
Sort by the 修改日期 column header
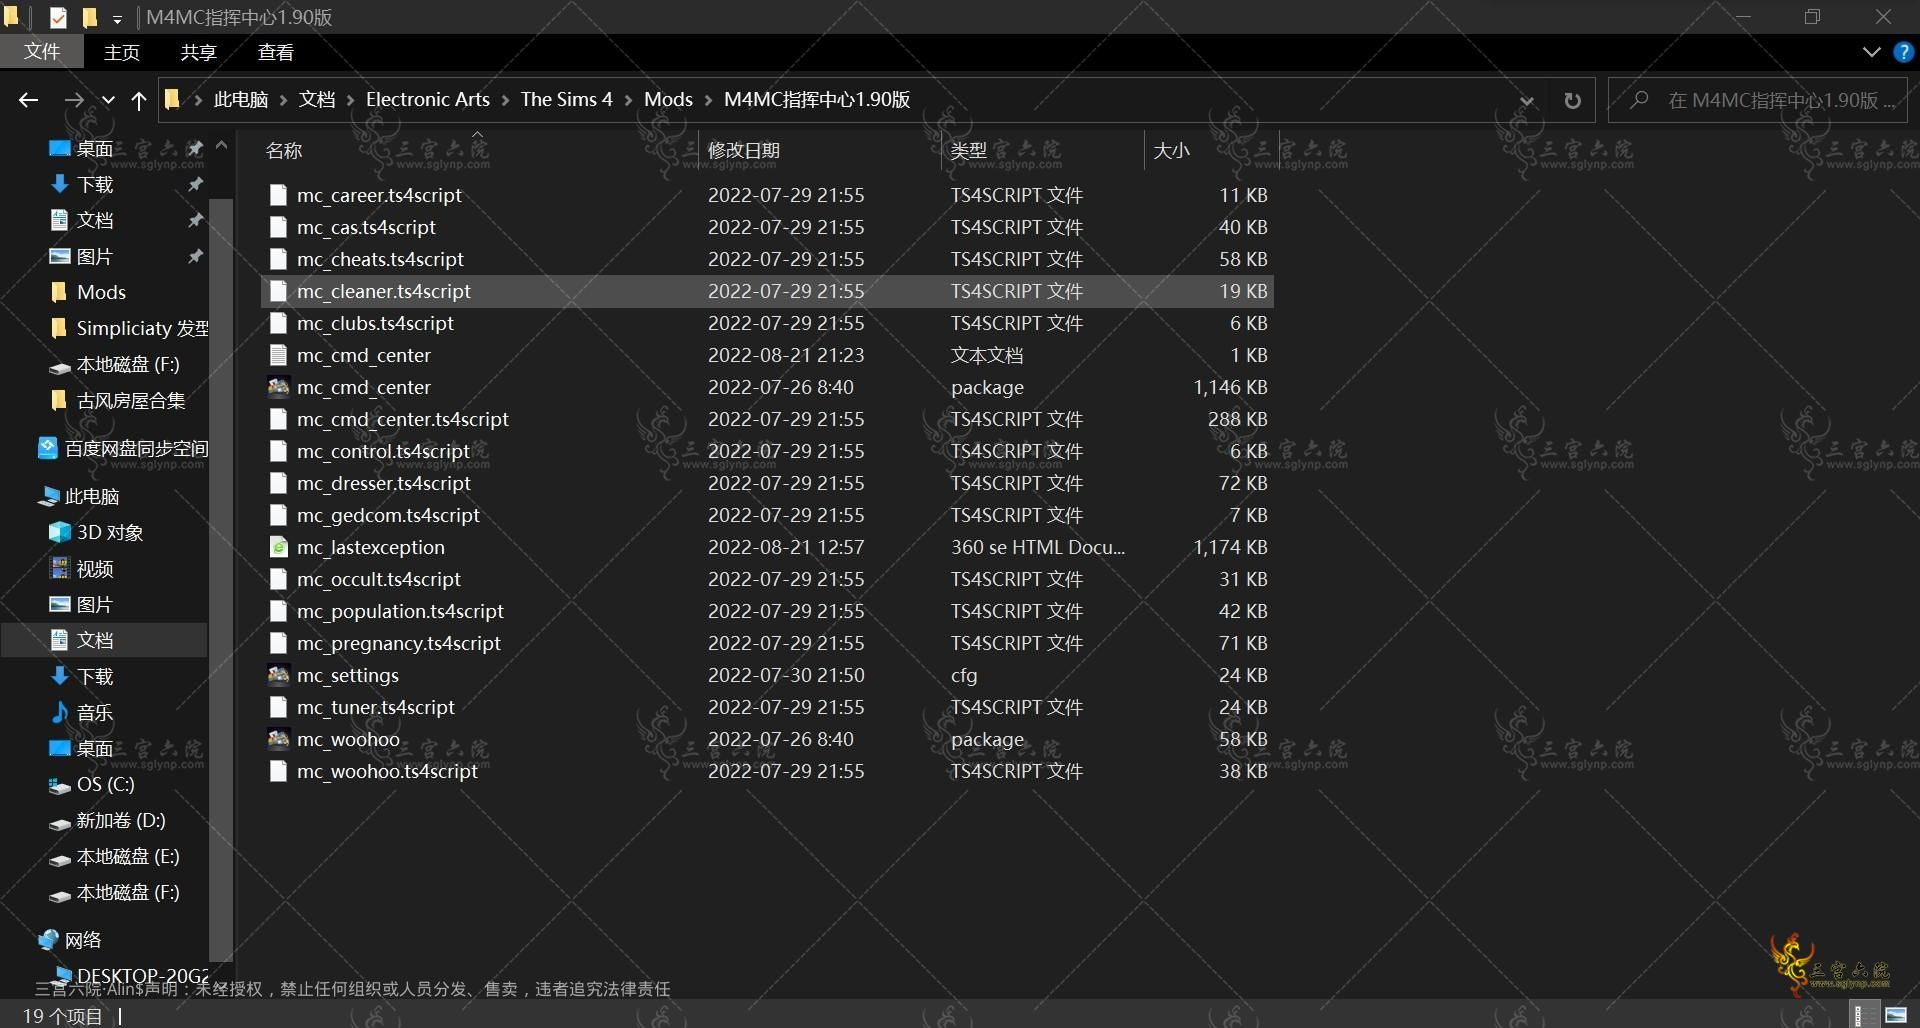tap(744, 151)
